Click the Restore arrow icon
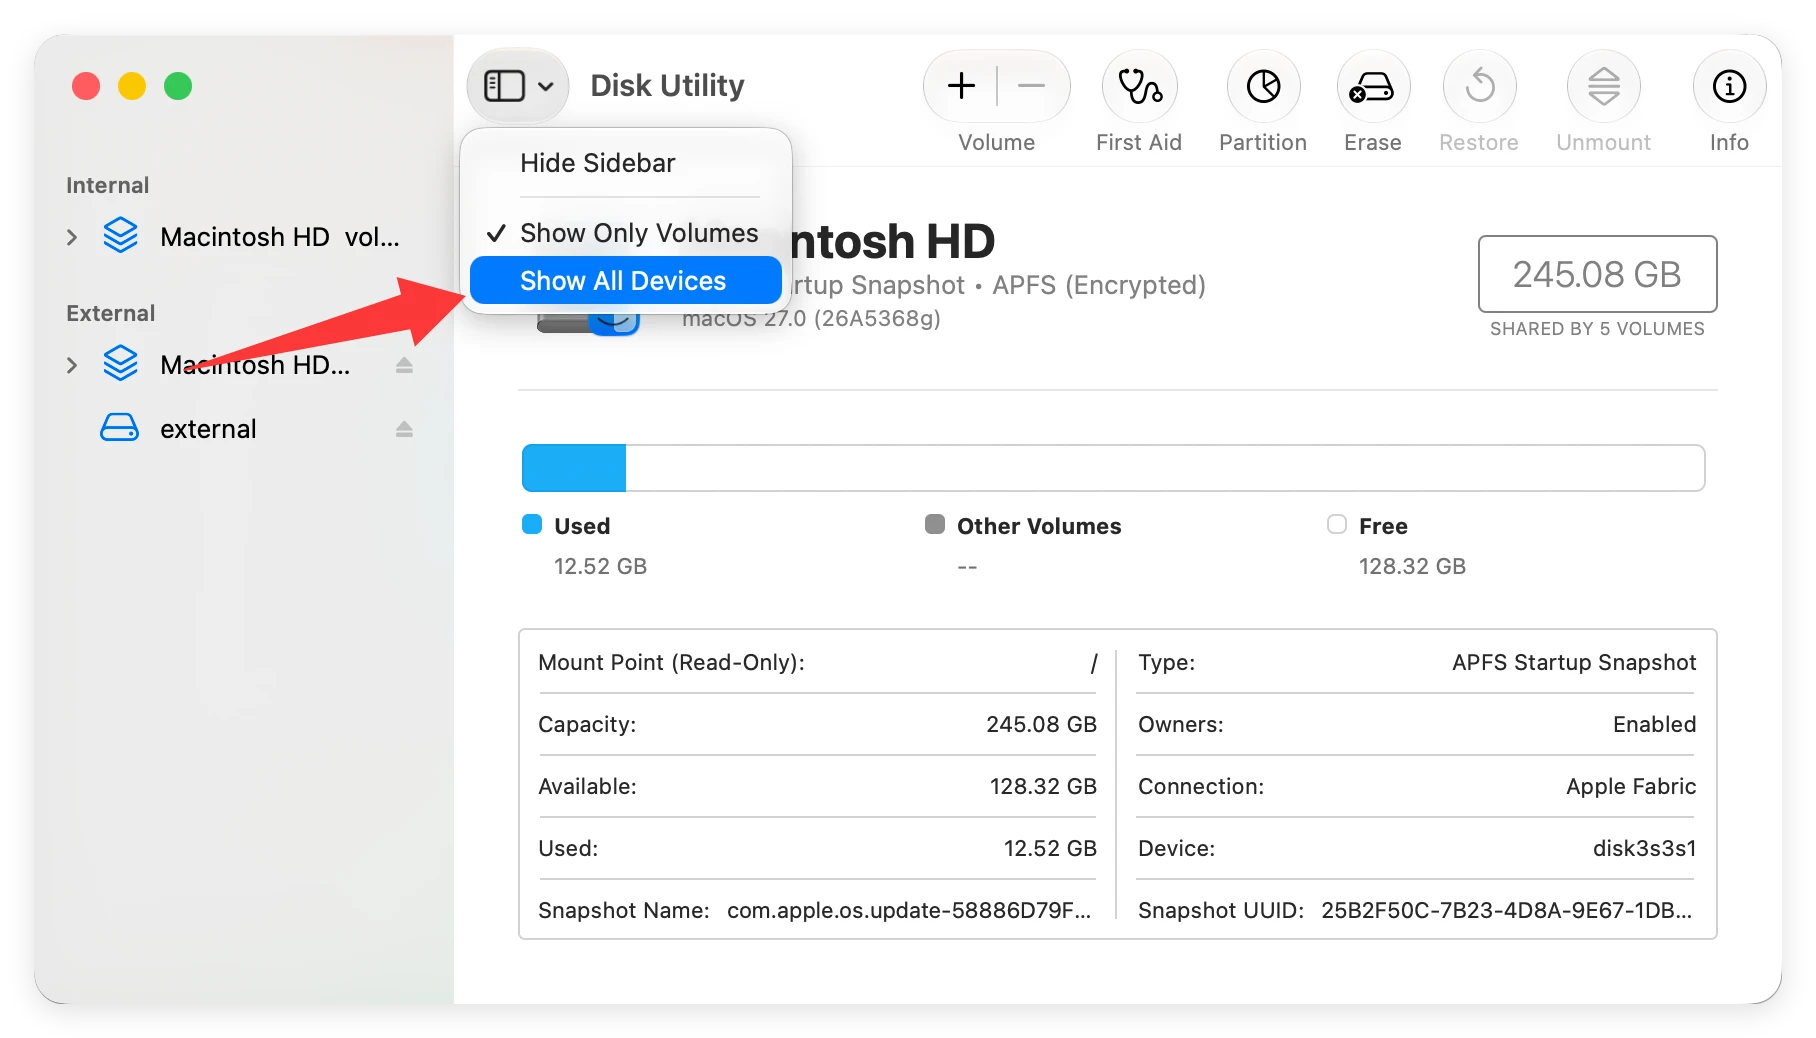Screen dimensions: 1816x1038 point(1479,86)
